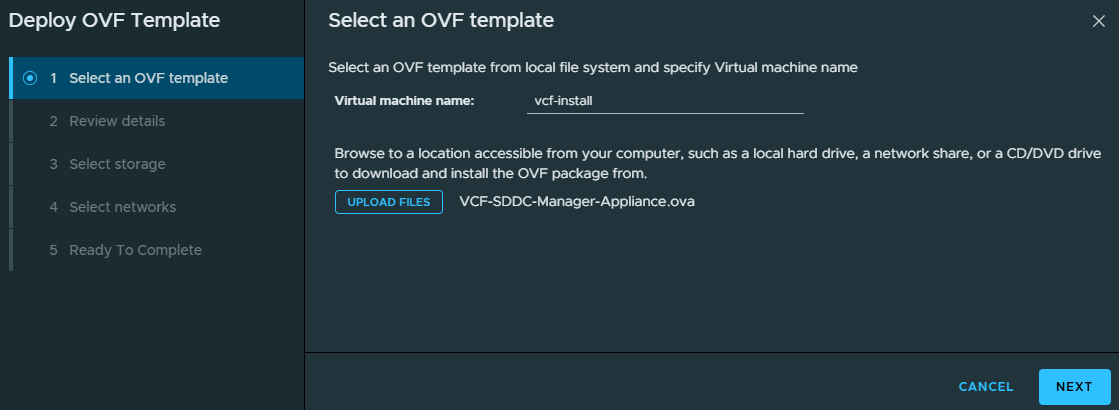Select the 'Select an OVF template' wizard step
Viewport: 1119px width, 410px height.
[x=156, y=78]
